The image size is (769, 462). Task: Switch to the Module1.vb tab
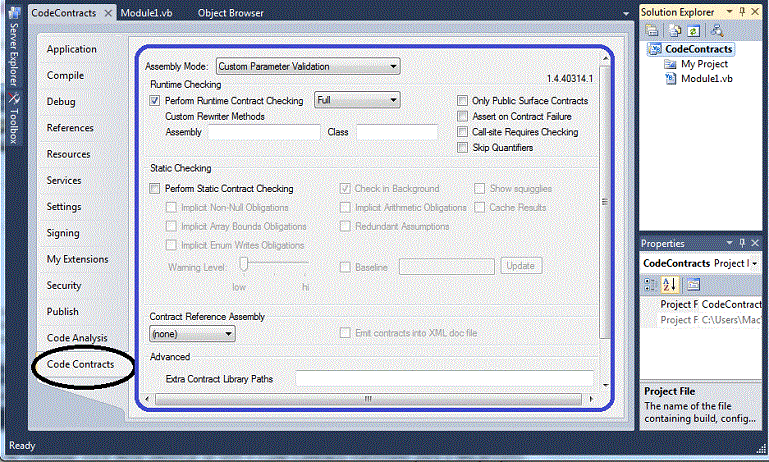coord(146,13)
